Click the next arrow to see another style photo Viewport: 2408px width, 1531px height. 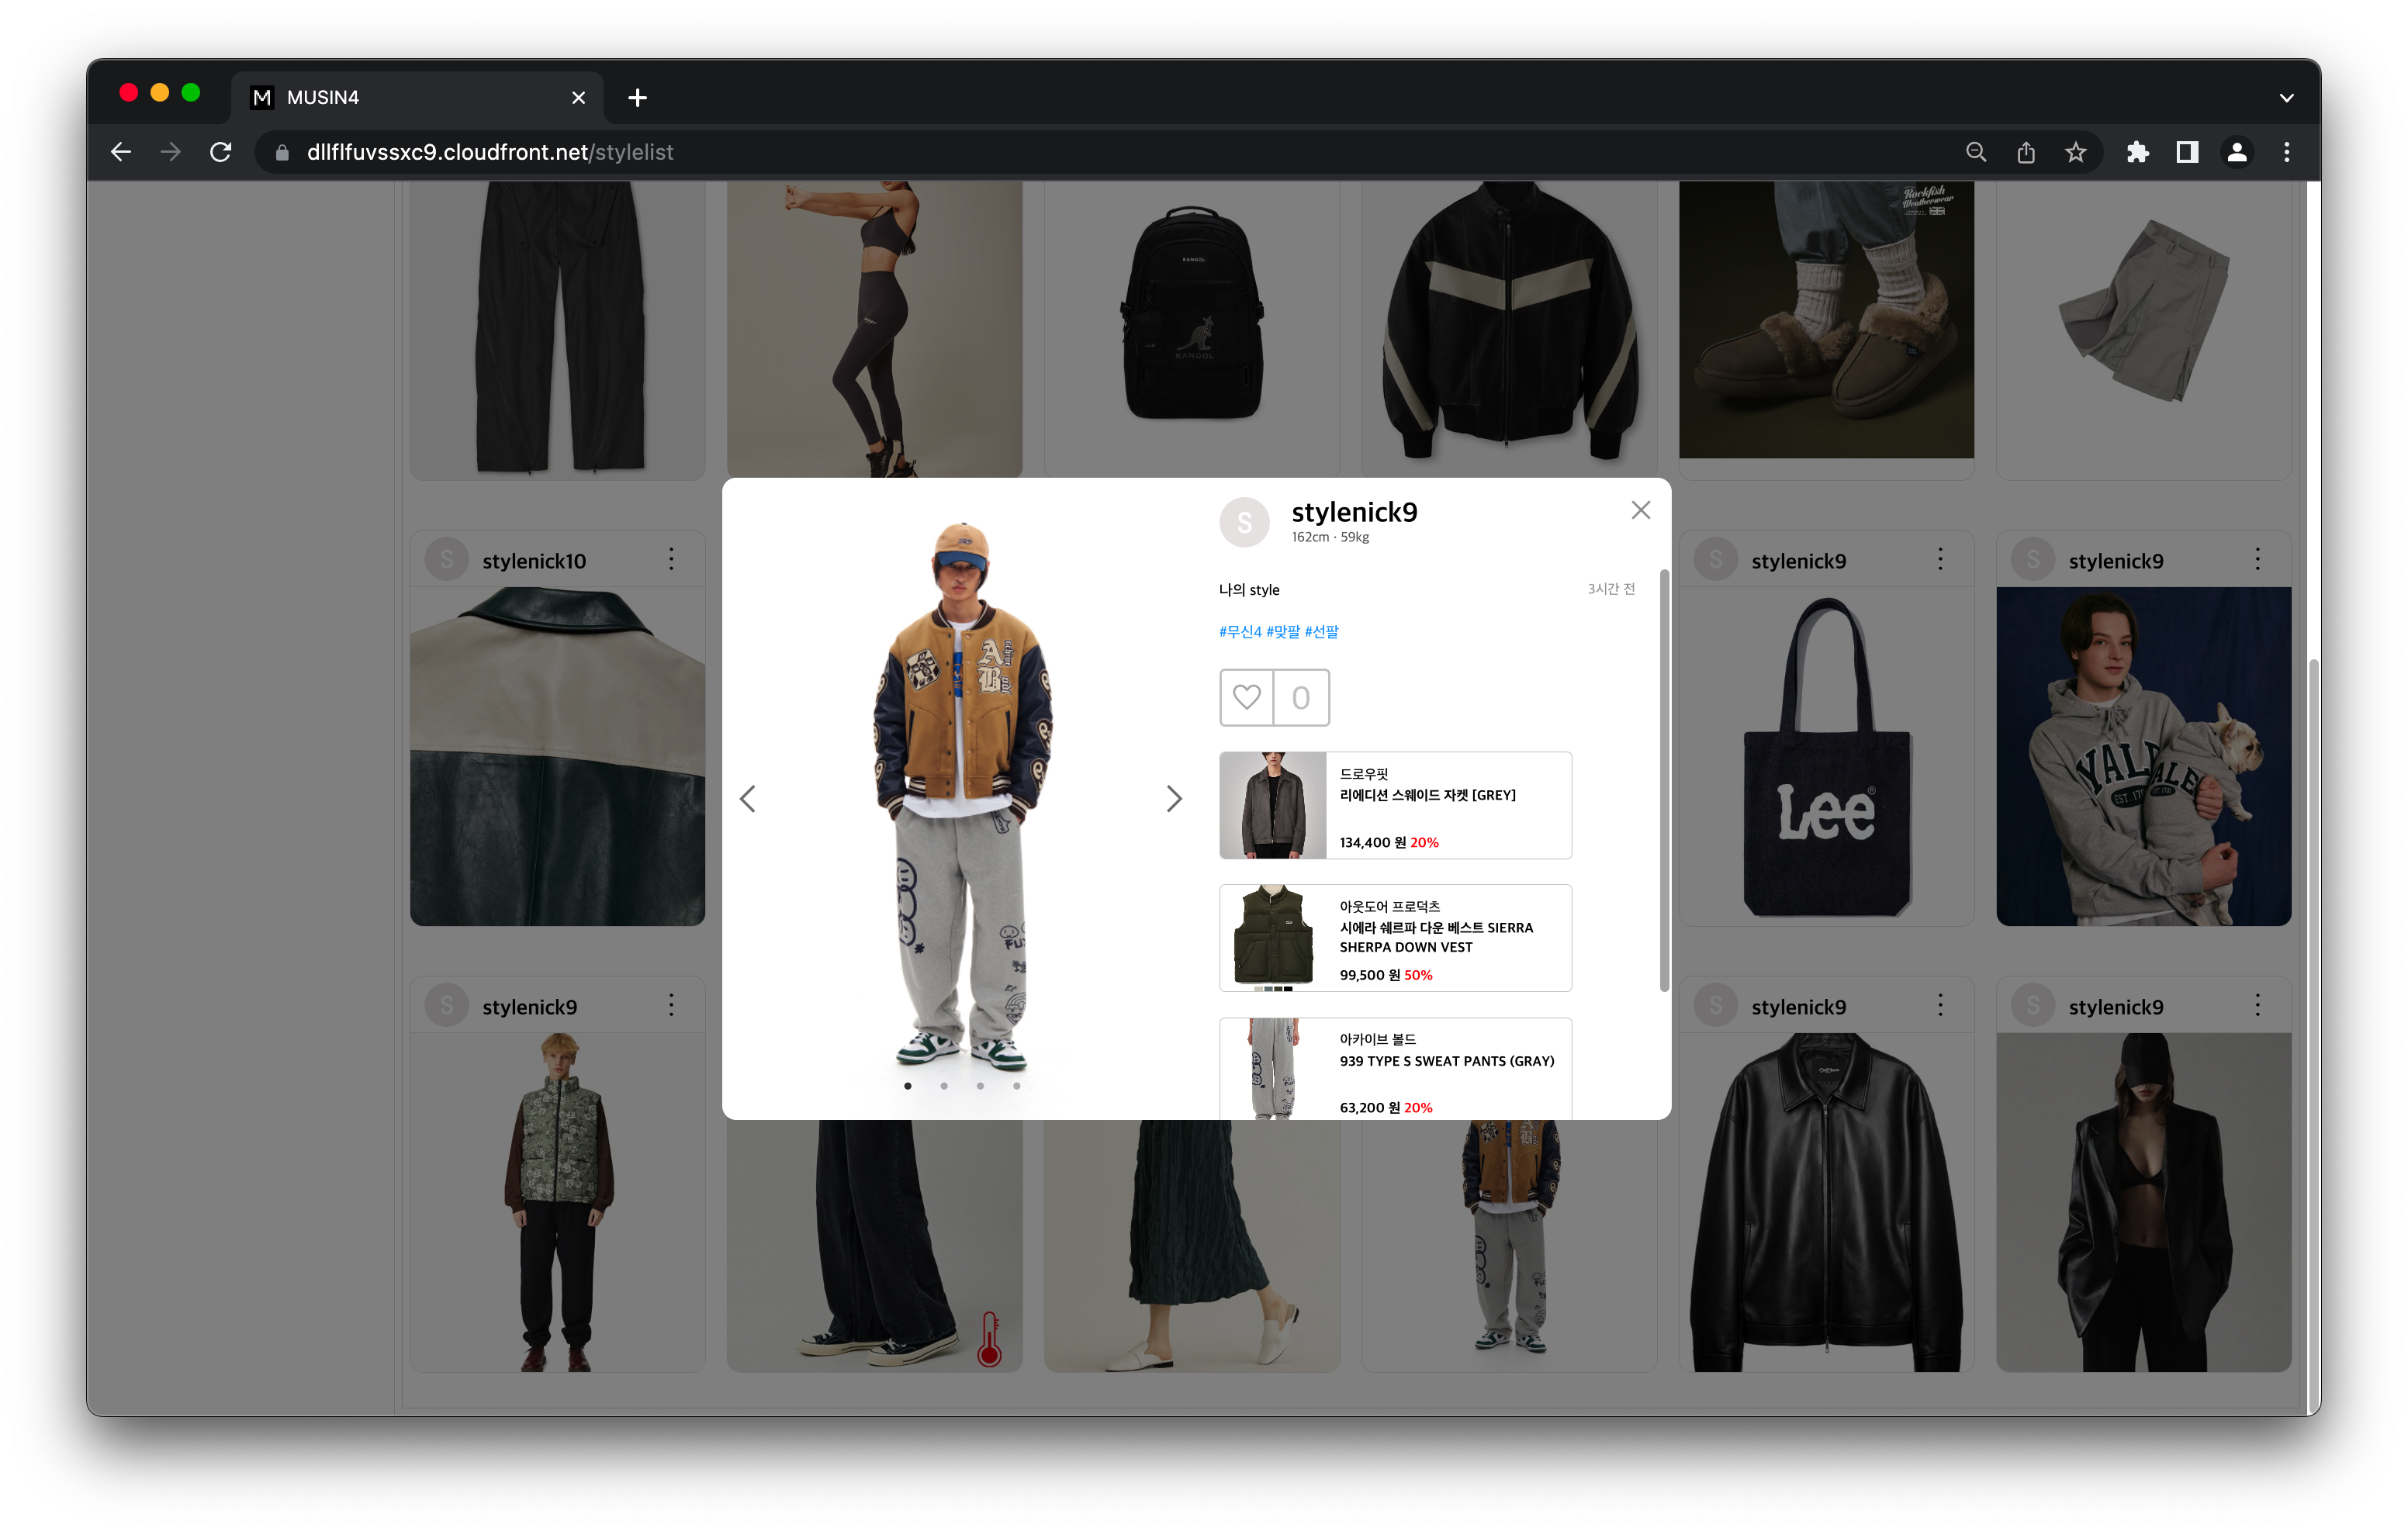click(x=1174, y=799)
